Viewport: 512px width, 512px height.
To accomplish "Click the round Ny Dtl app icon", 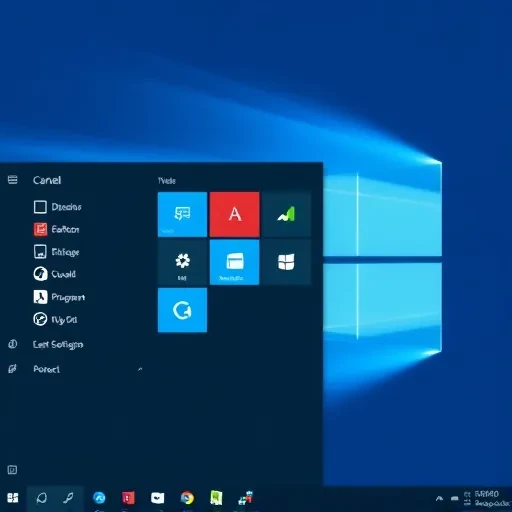I will pyautogui.click(x=40, y=319).
